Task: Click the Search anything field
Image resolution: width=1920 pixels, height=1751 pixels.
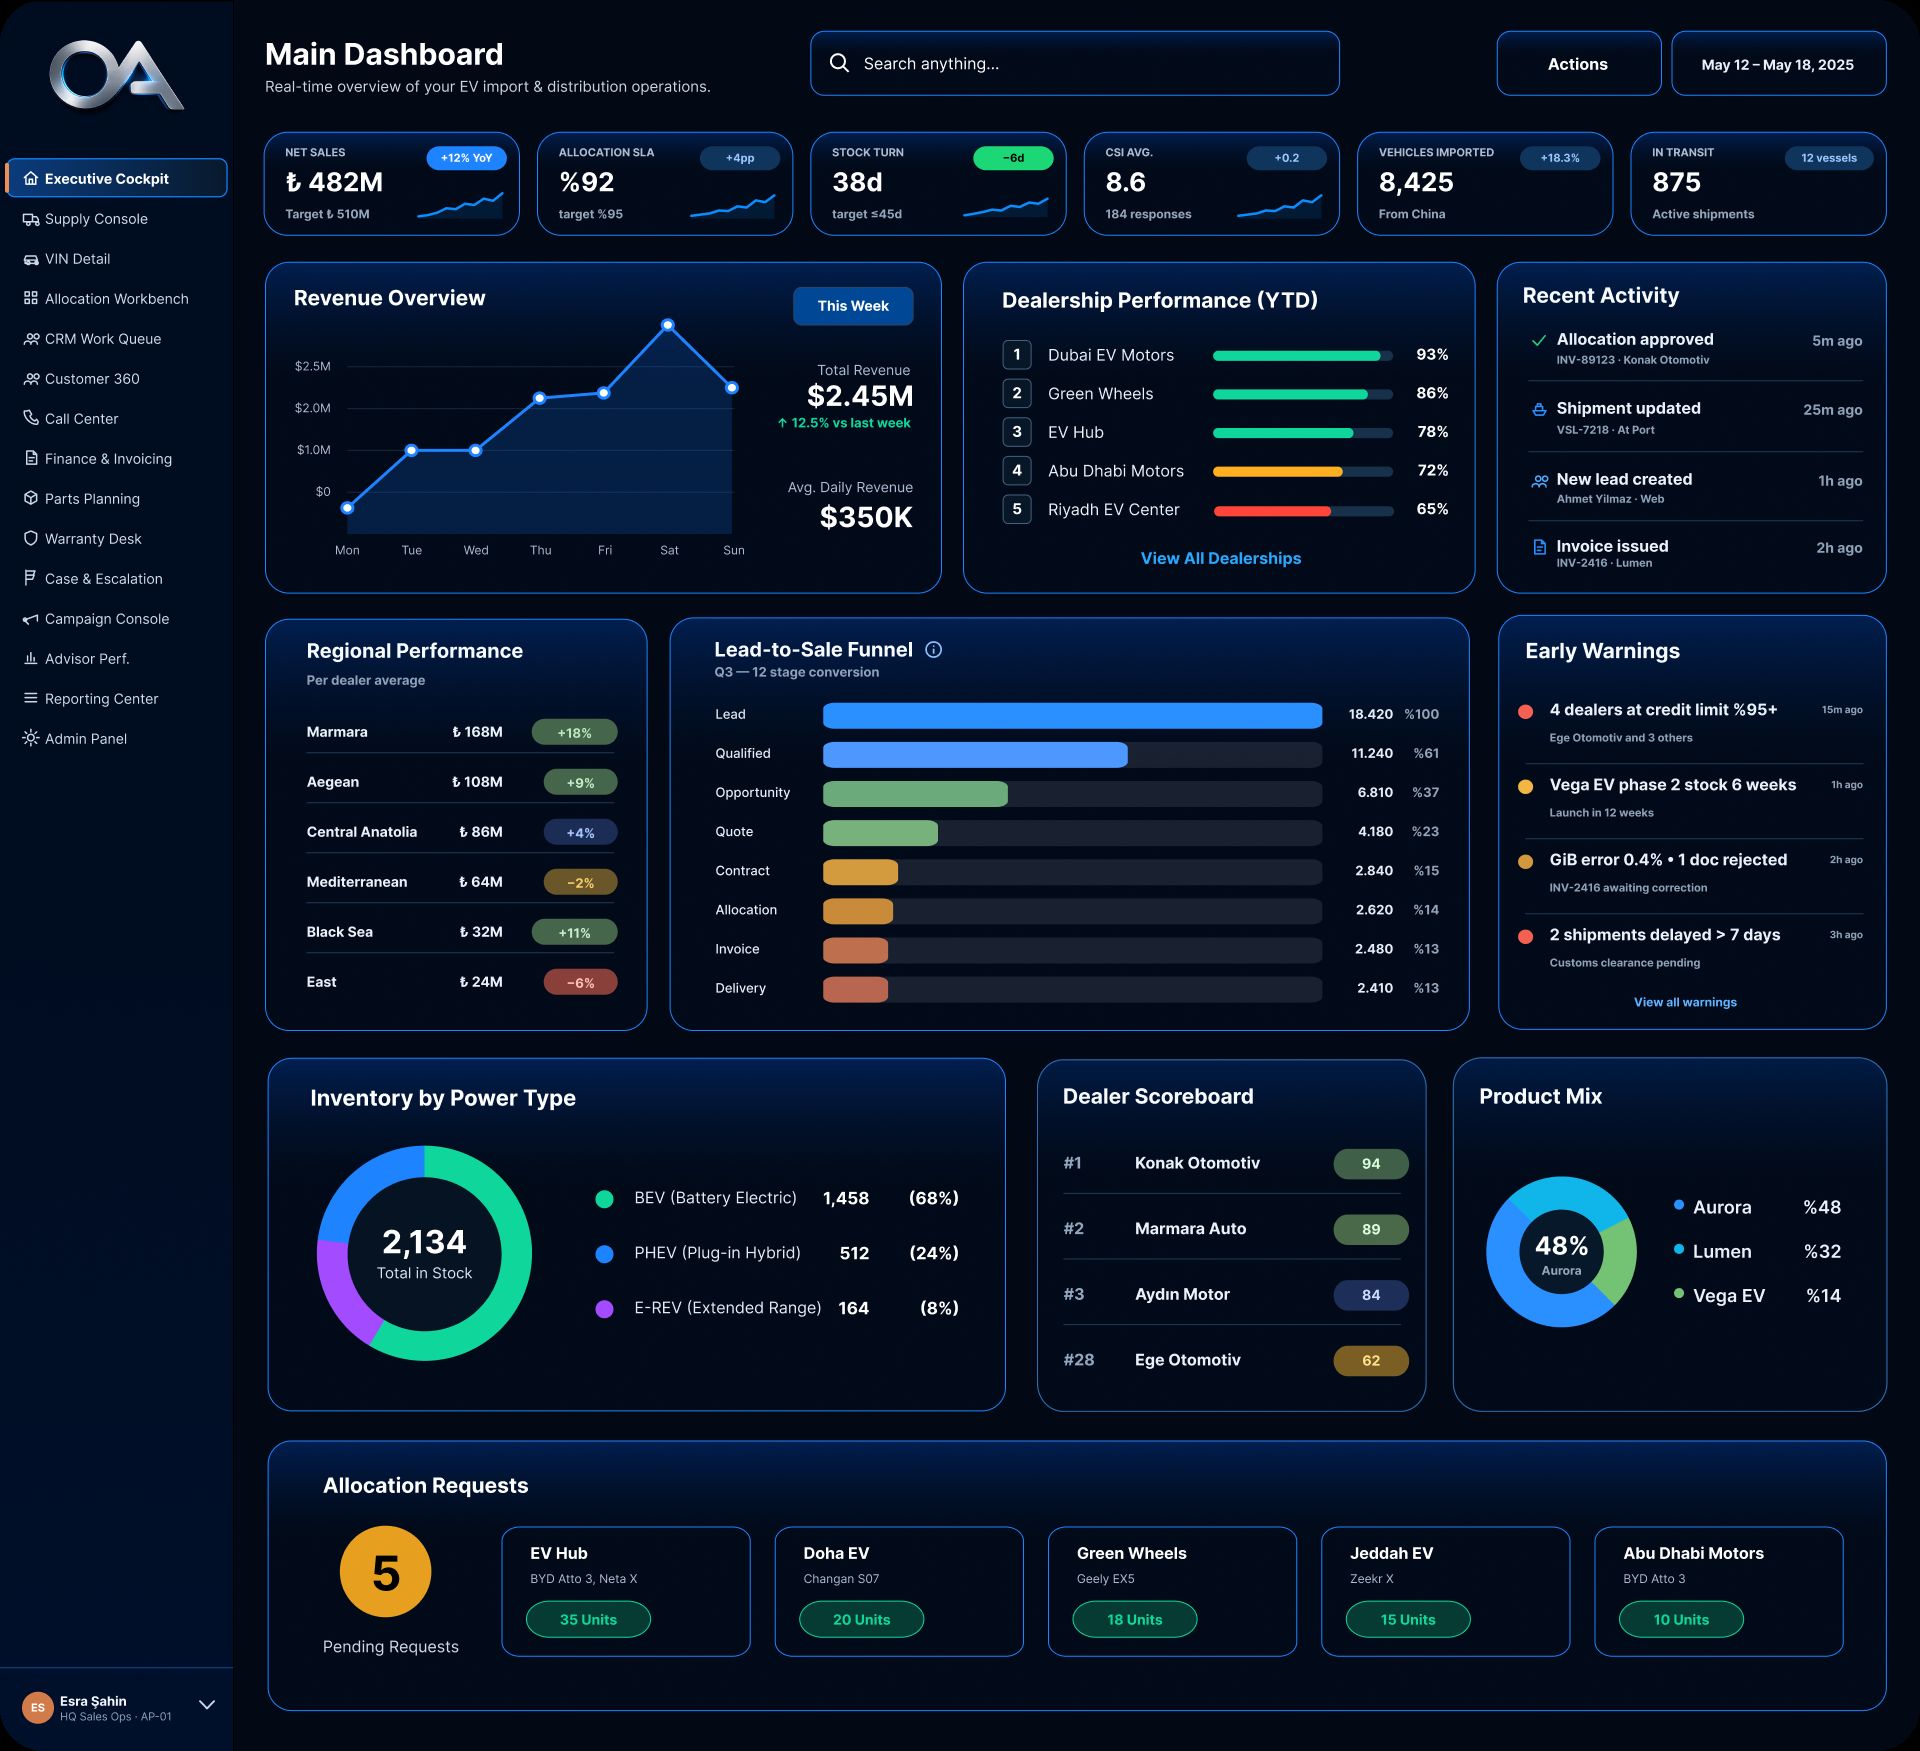Action: [1074, 64]
